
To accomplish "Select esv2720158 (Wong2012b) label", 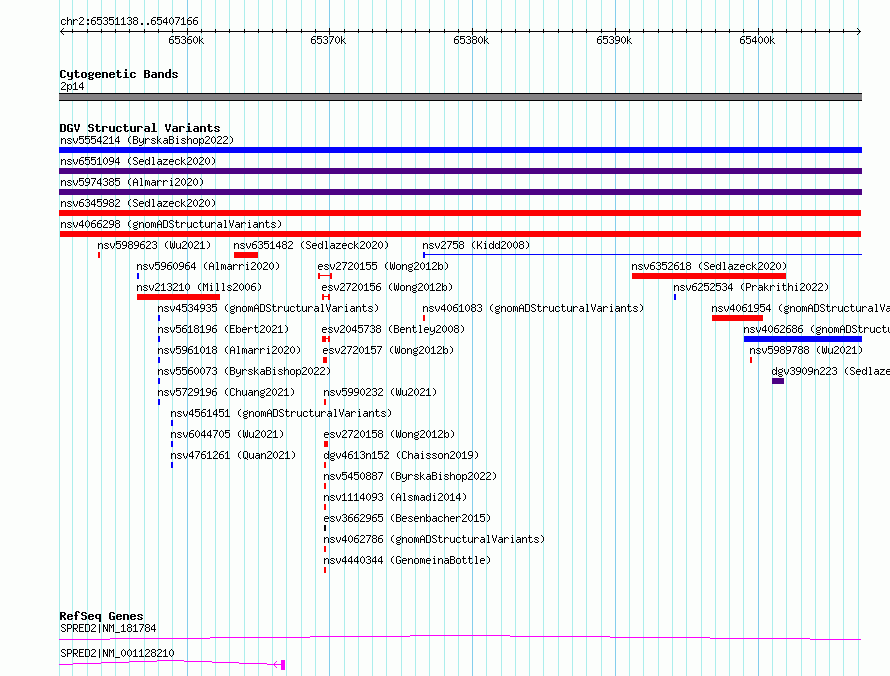I will click(389, 434).
